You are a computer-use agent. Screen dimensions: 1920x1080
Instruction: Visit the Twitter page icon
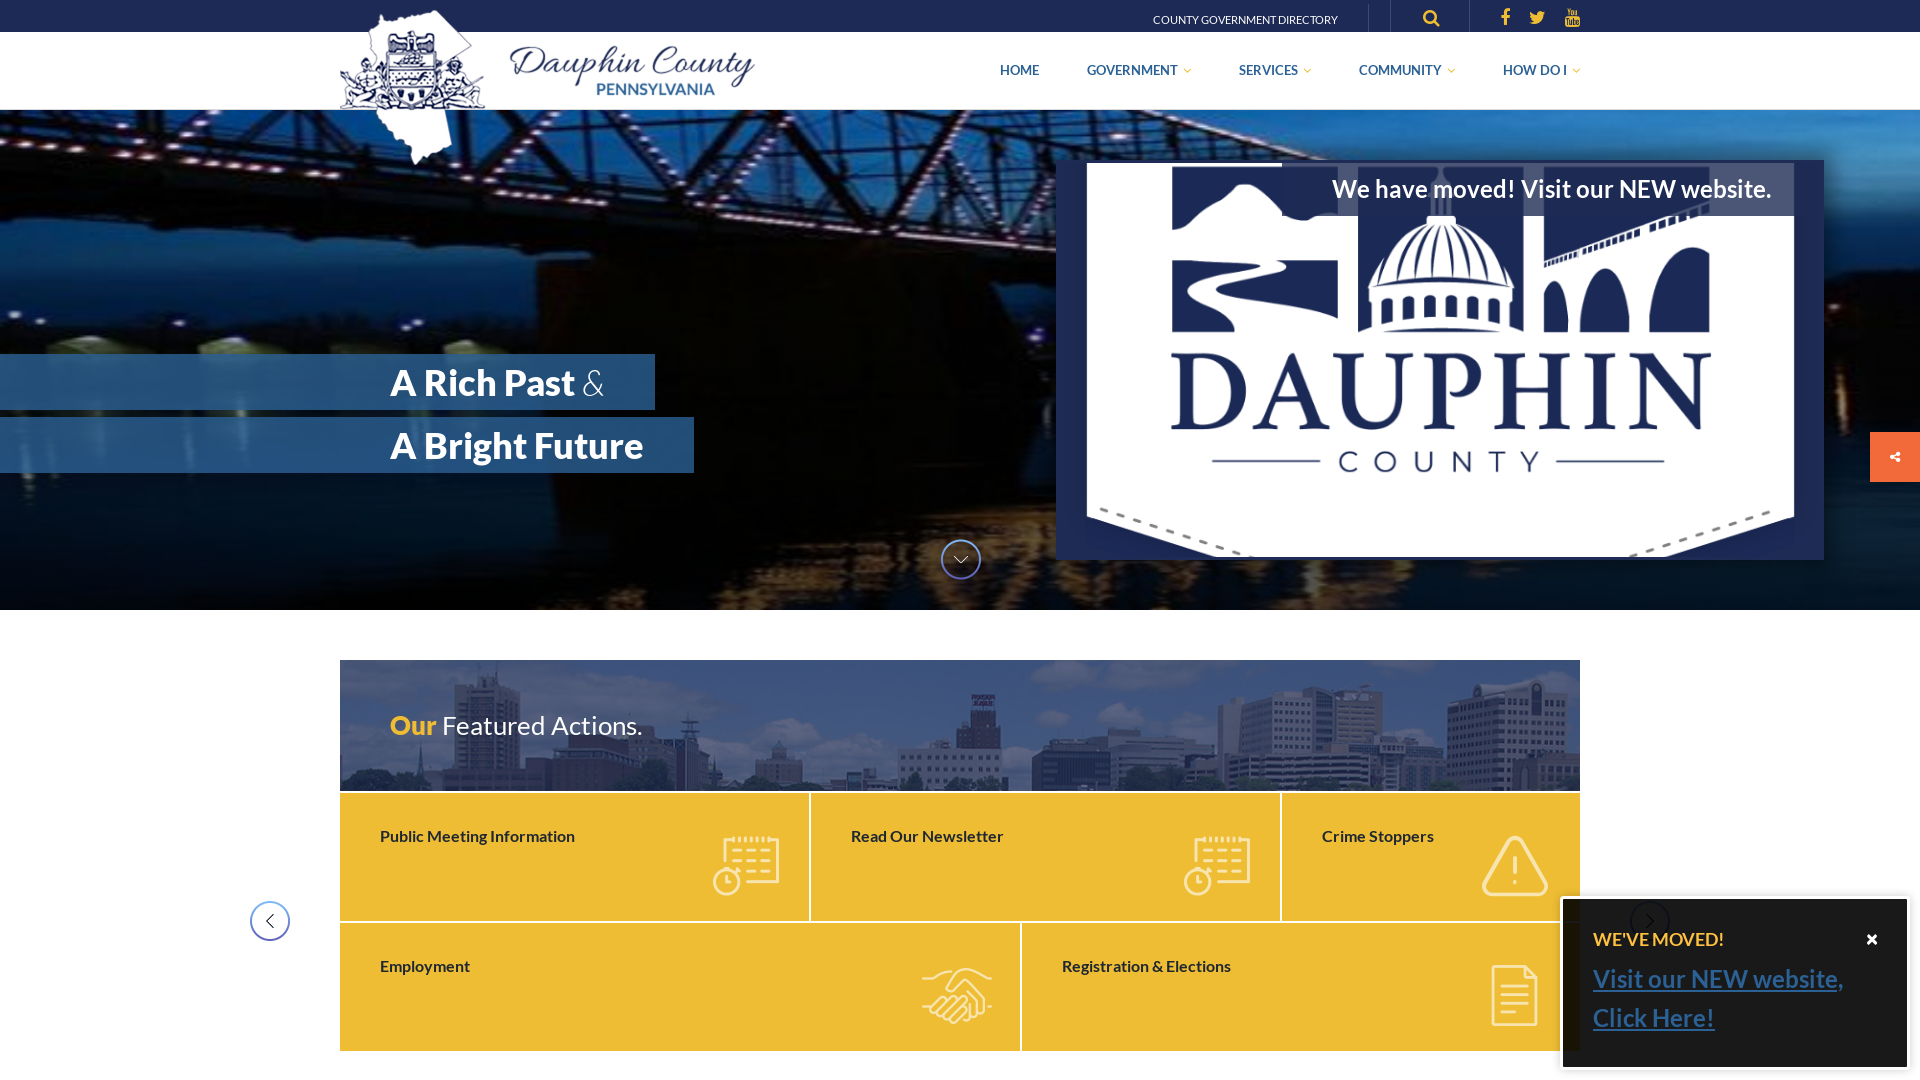(x=1537, y=17)
